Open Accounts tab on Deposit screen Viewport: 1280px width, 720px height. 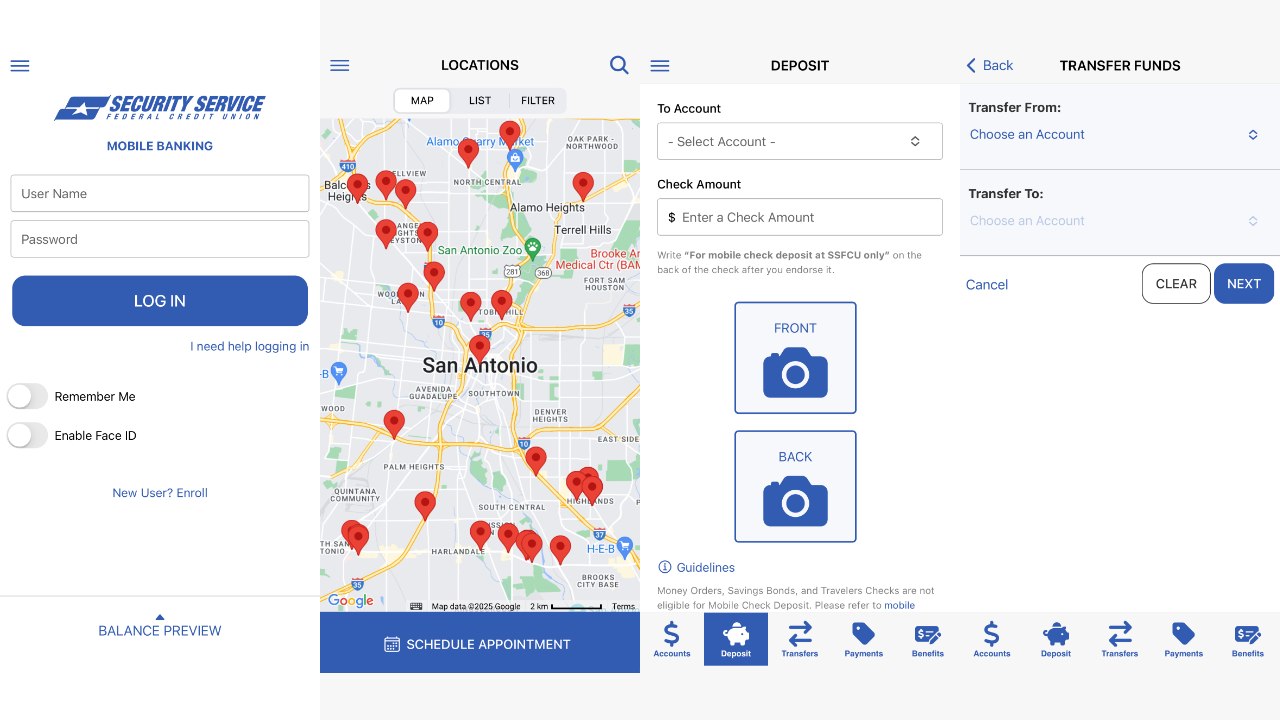coord(672,639)
